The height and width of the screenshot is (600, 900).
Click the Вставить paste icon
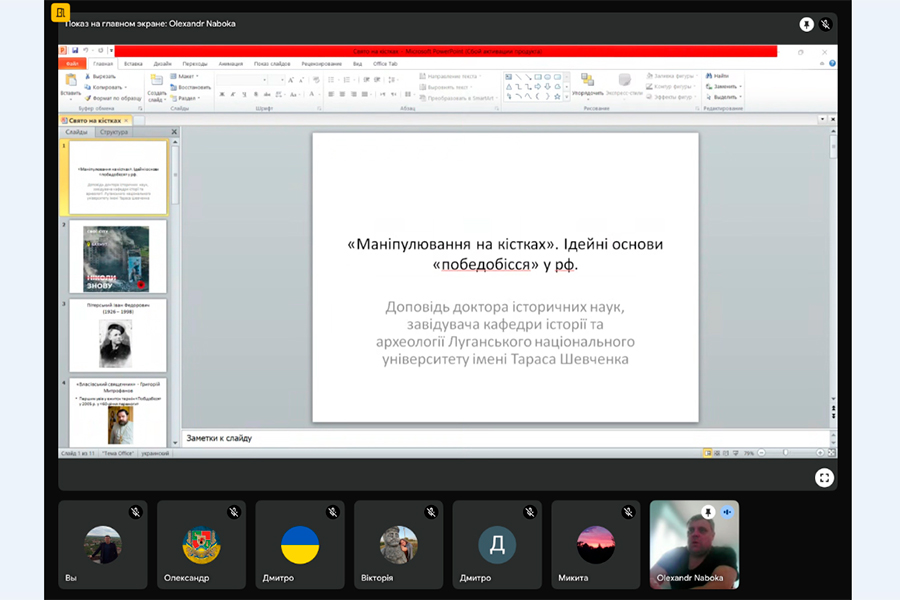(70, 82)
